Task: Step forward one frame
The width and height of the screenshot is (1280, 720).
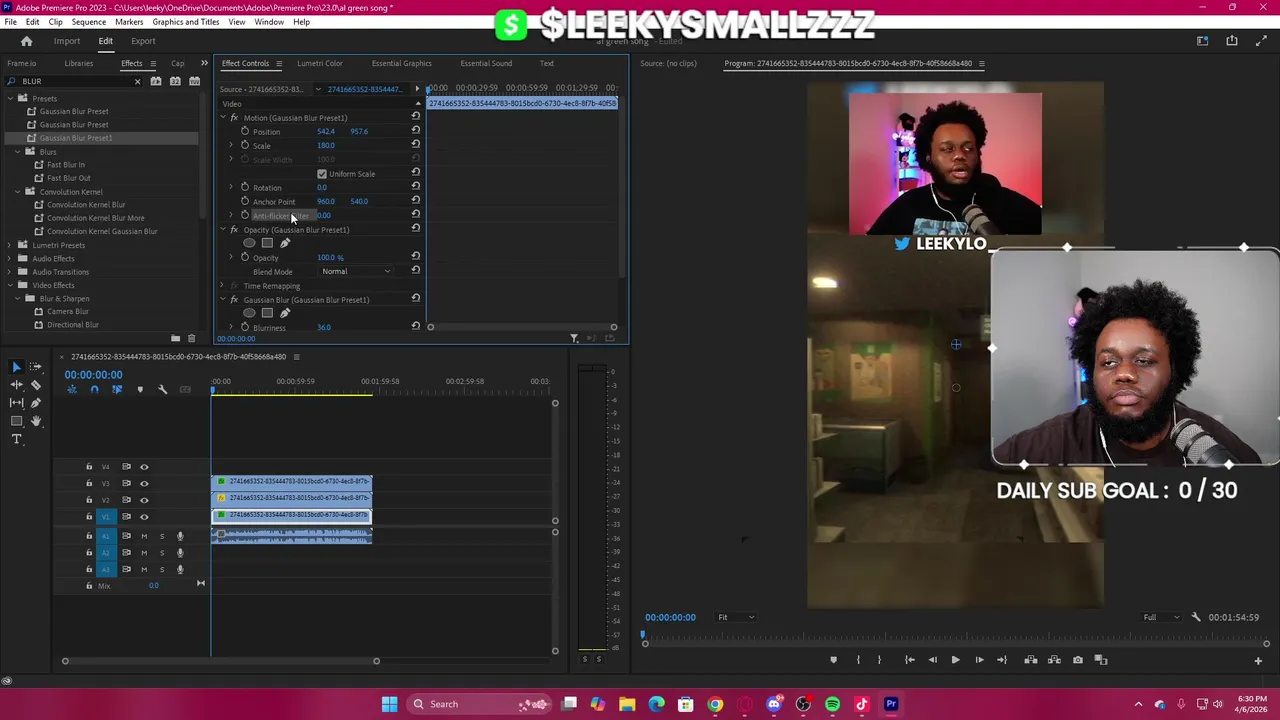Action: pyautogui.click(x=979, y=660)
